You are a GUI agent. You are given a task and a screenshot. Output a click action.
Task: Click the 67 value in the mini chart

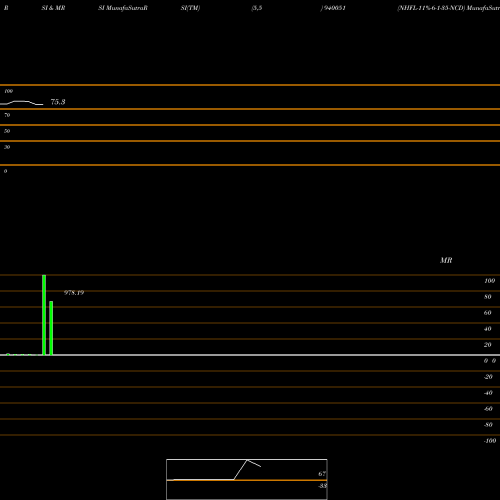(322, 474)
